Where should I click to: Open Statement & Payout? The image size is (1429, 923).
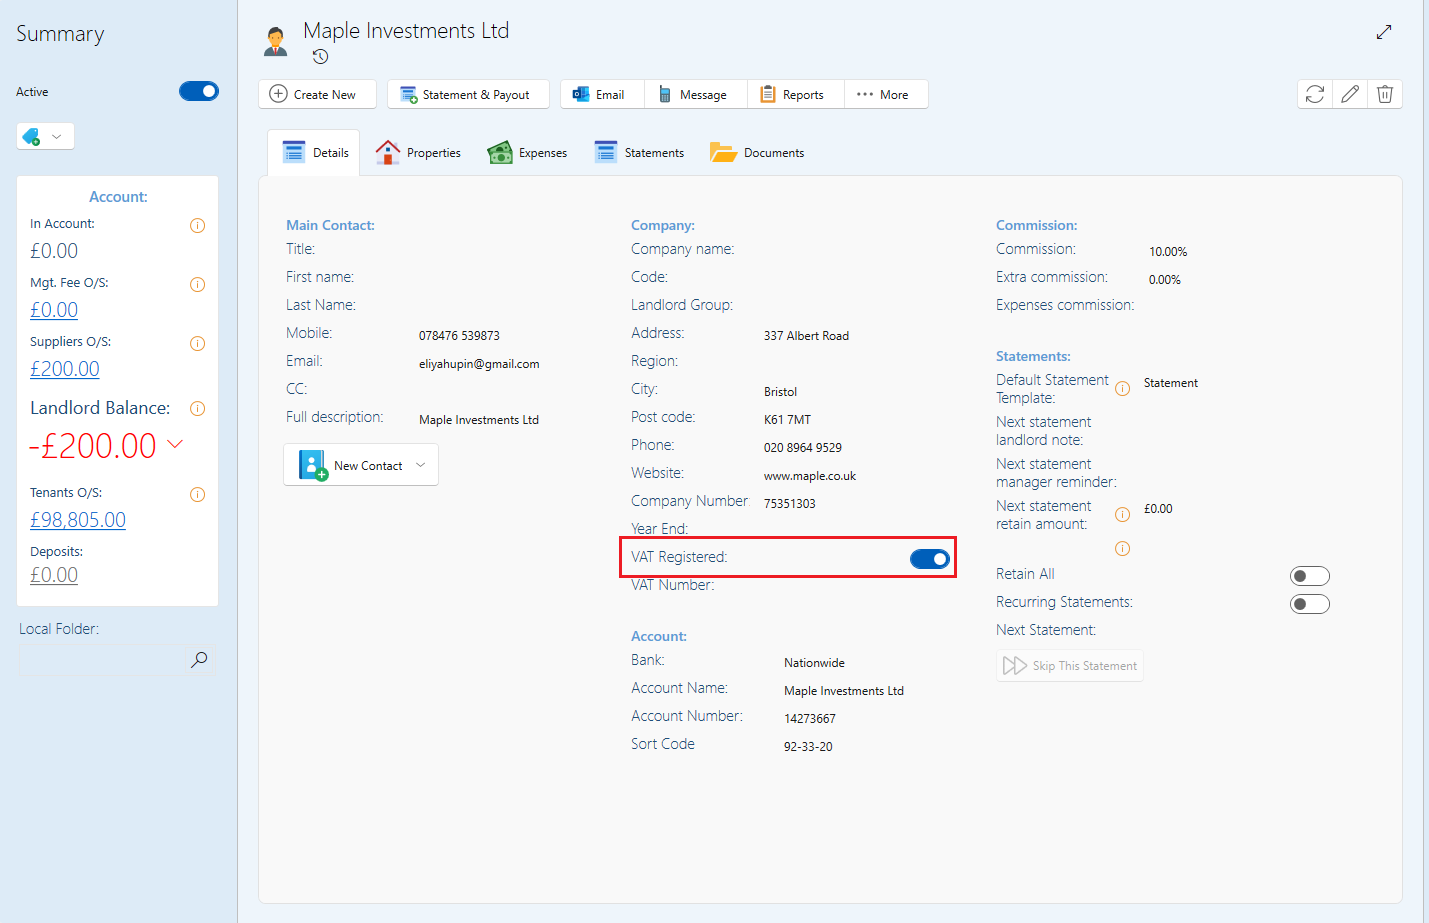coord(468,94)
